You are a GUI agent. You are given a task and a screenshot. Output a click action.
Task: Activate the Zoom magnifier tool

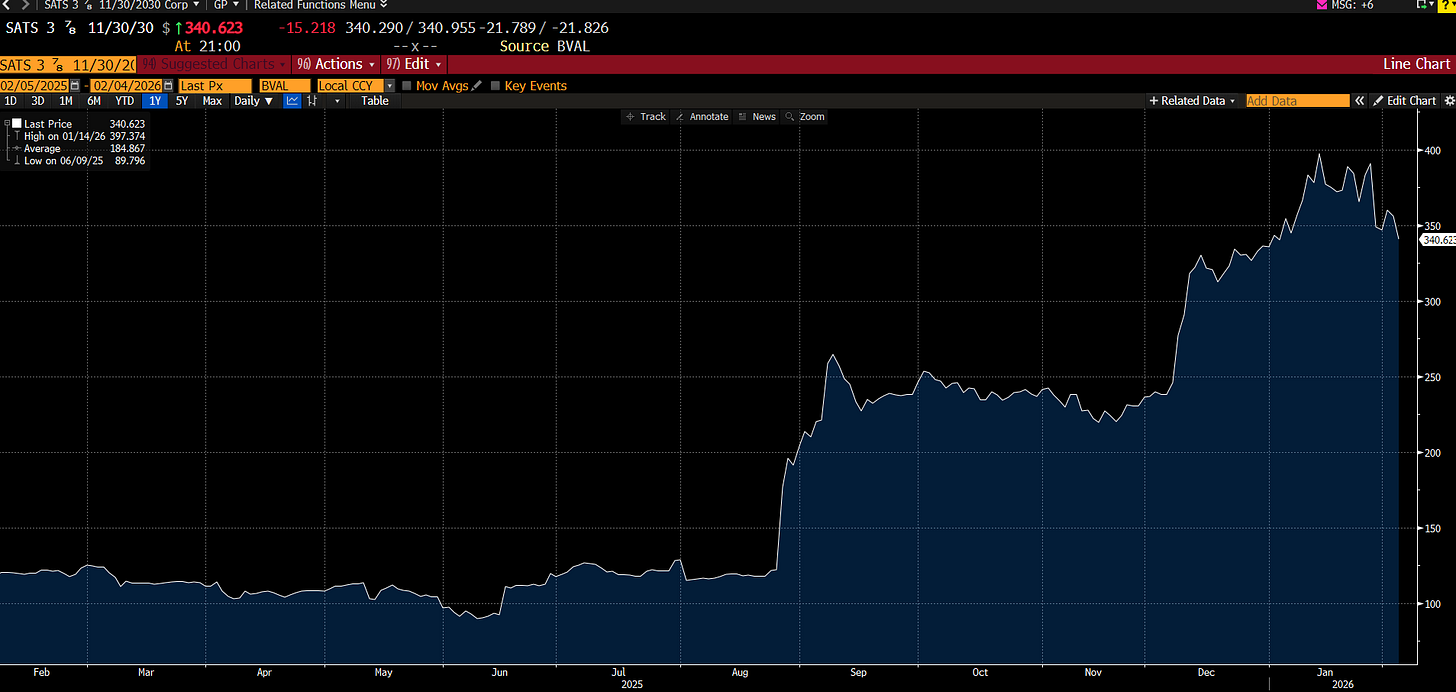(805, 117)
